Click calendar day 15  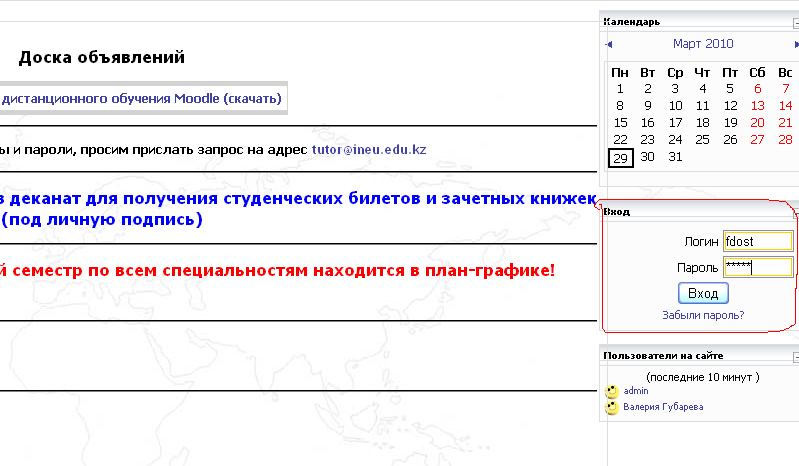click(620, 123)
